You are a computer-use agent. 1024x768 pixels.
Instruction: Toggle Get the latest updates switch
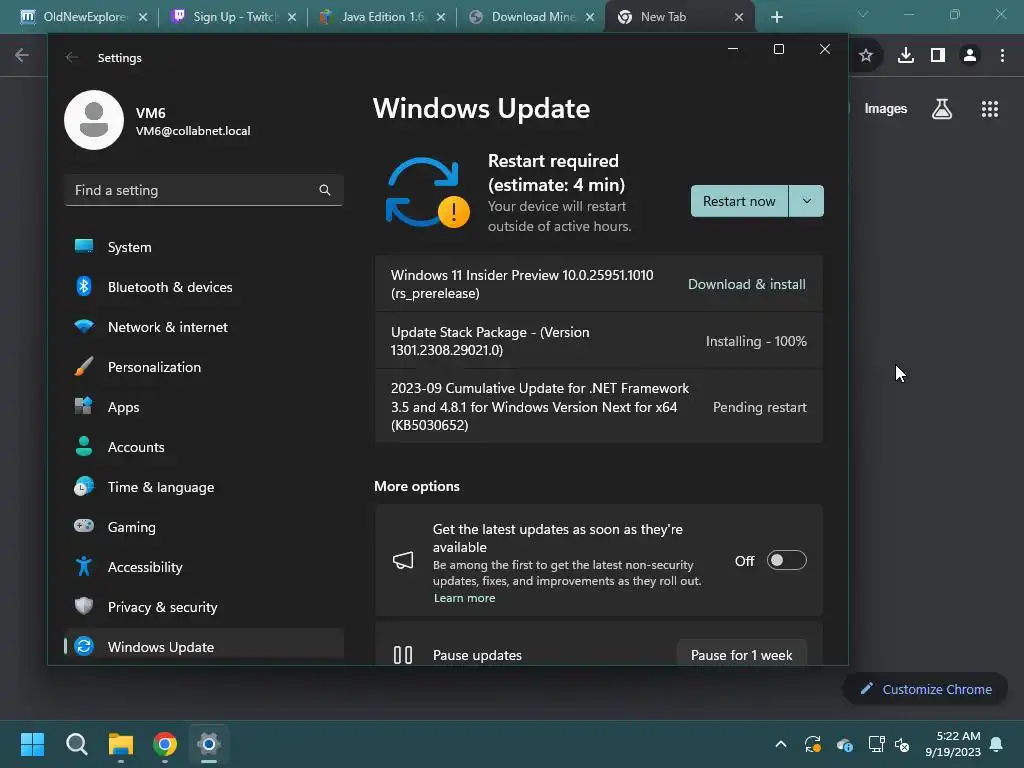(x=786, y=560)
